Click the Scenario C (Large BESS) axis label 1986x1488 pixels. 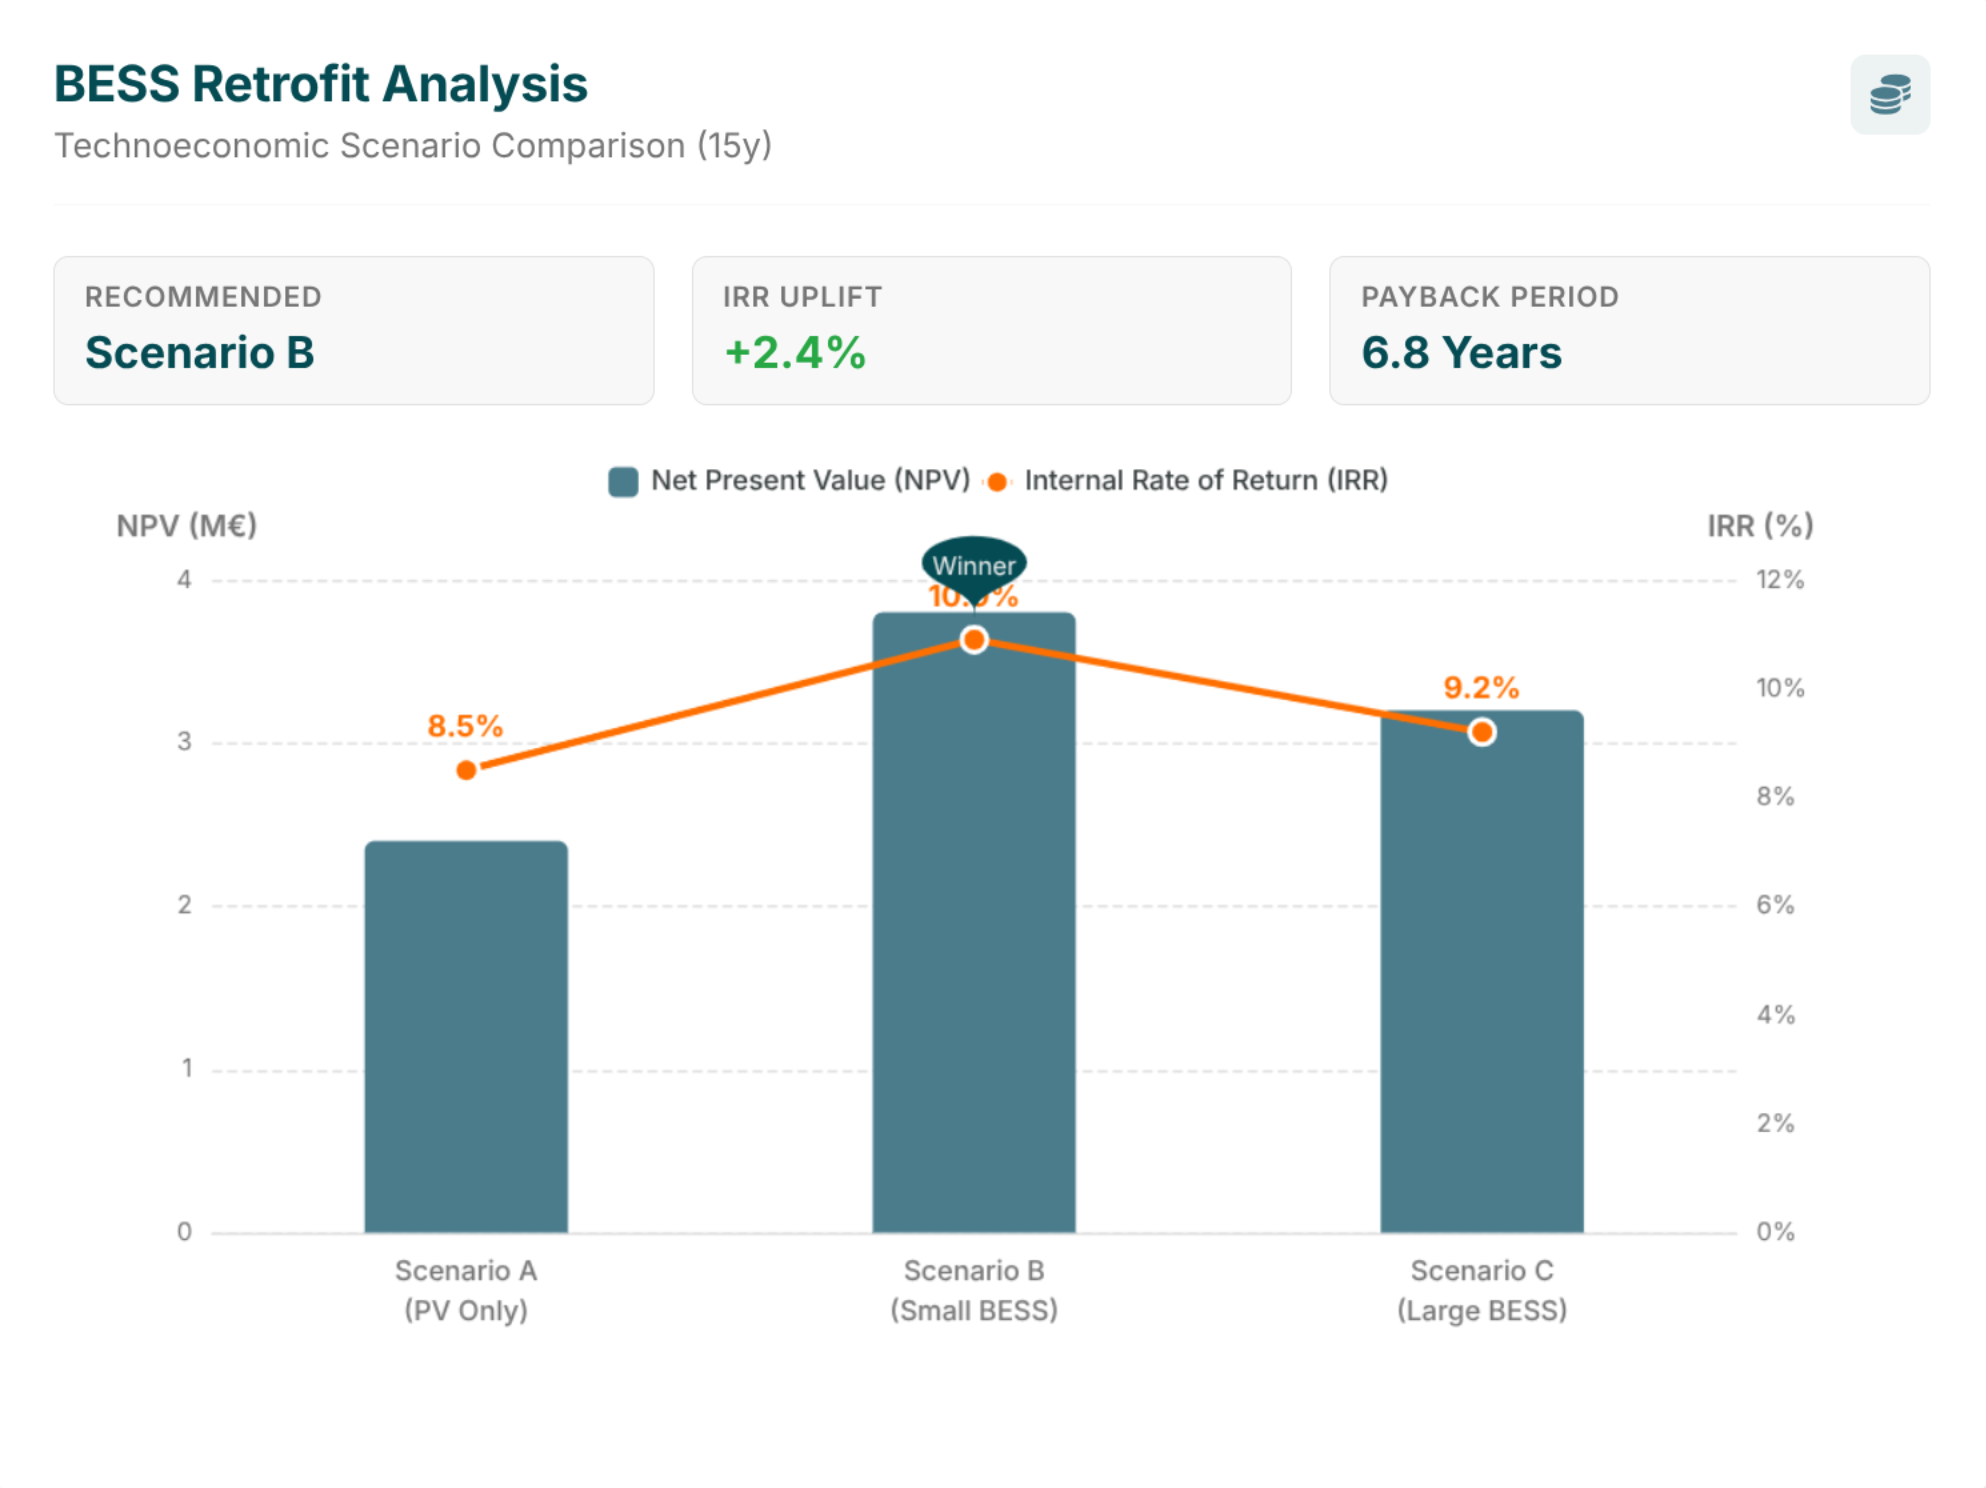(x=1481, y=1290)
